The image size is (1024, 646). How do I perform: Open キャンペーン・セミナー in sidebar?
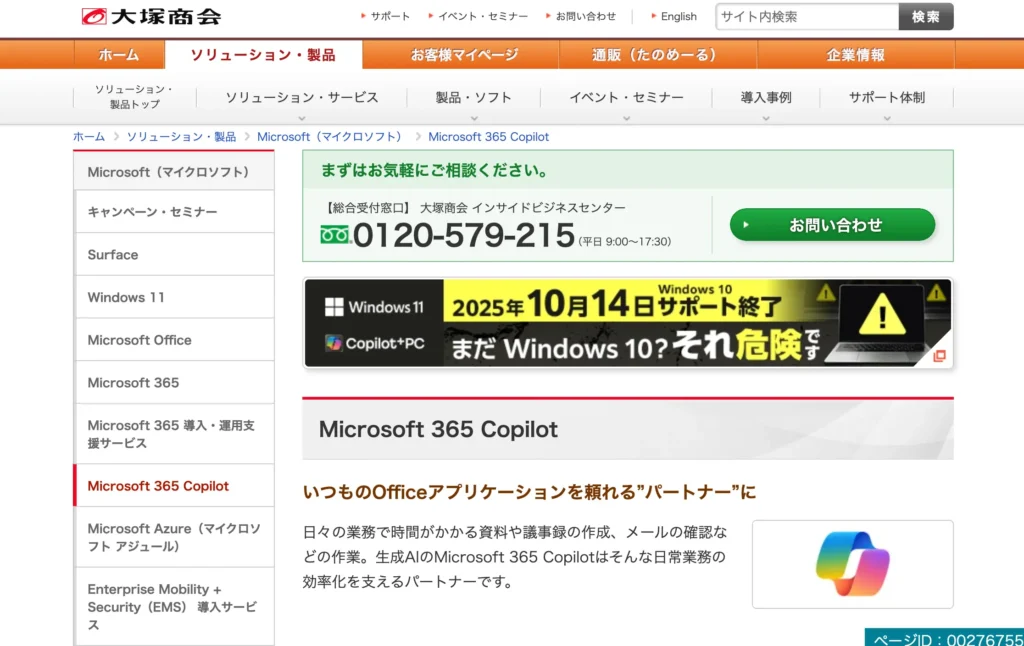[174, 212]
